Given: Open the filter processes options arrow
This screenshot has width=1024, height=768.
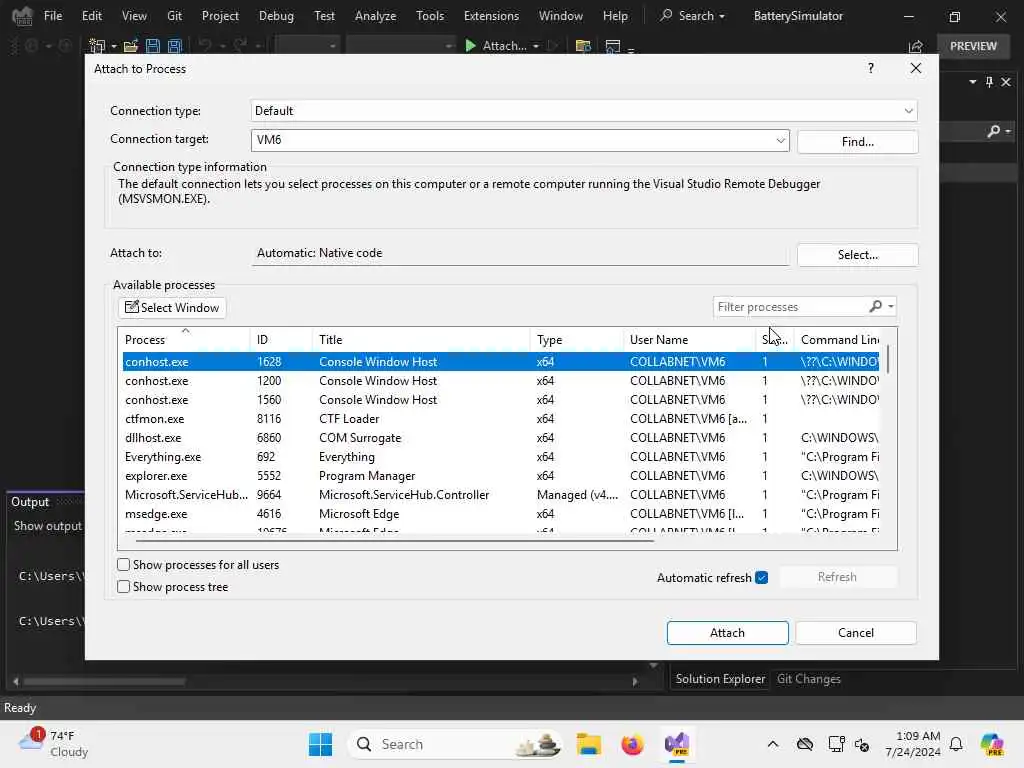Looking at the screenshot, I should pyautogui.click(x=891, y=306).
